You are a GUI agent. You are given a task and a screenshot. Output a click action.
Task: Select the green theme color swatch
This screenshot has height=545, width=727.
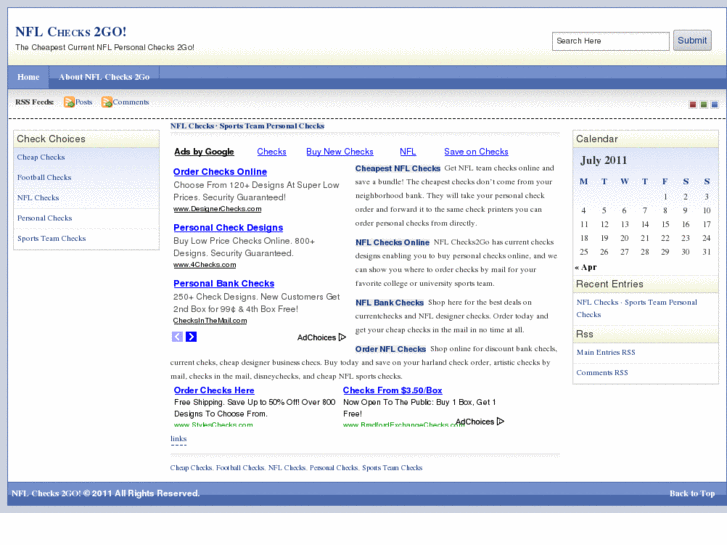[x=704, y=104]
